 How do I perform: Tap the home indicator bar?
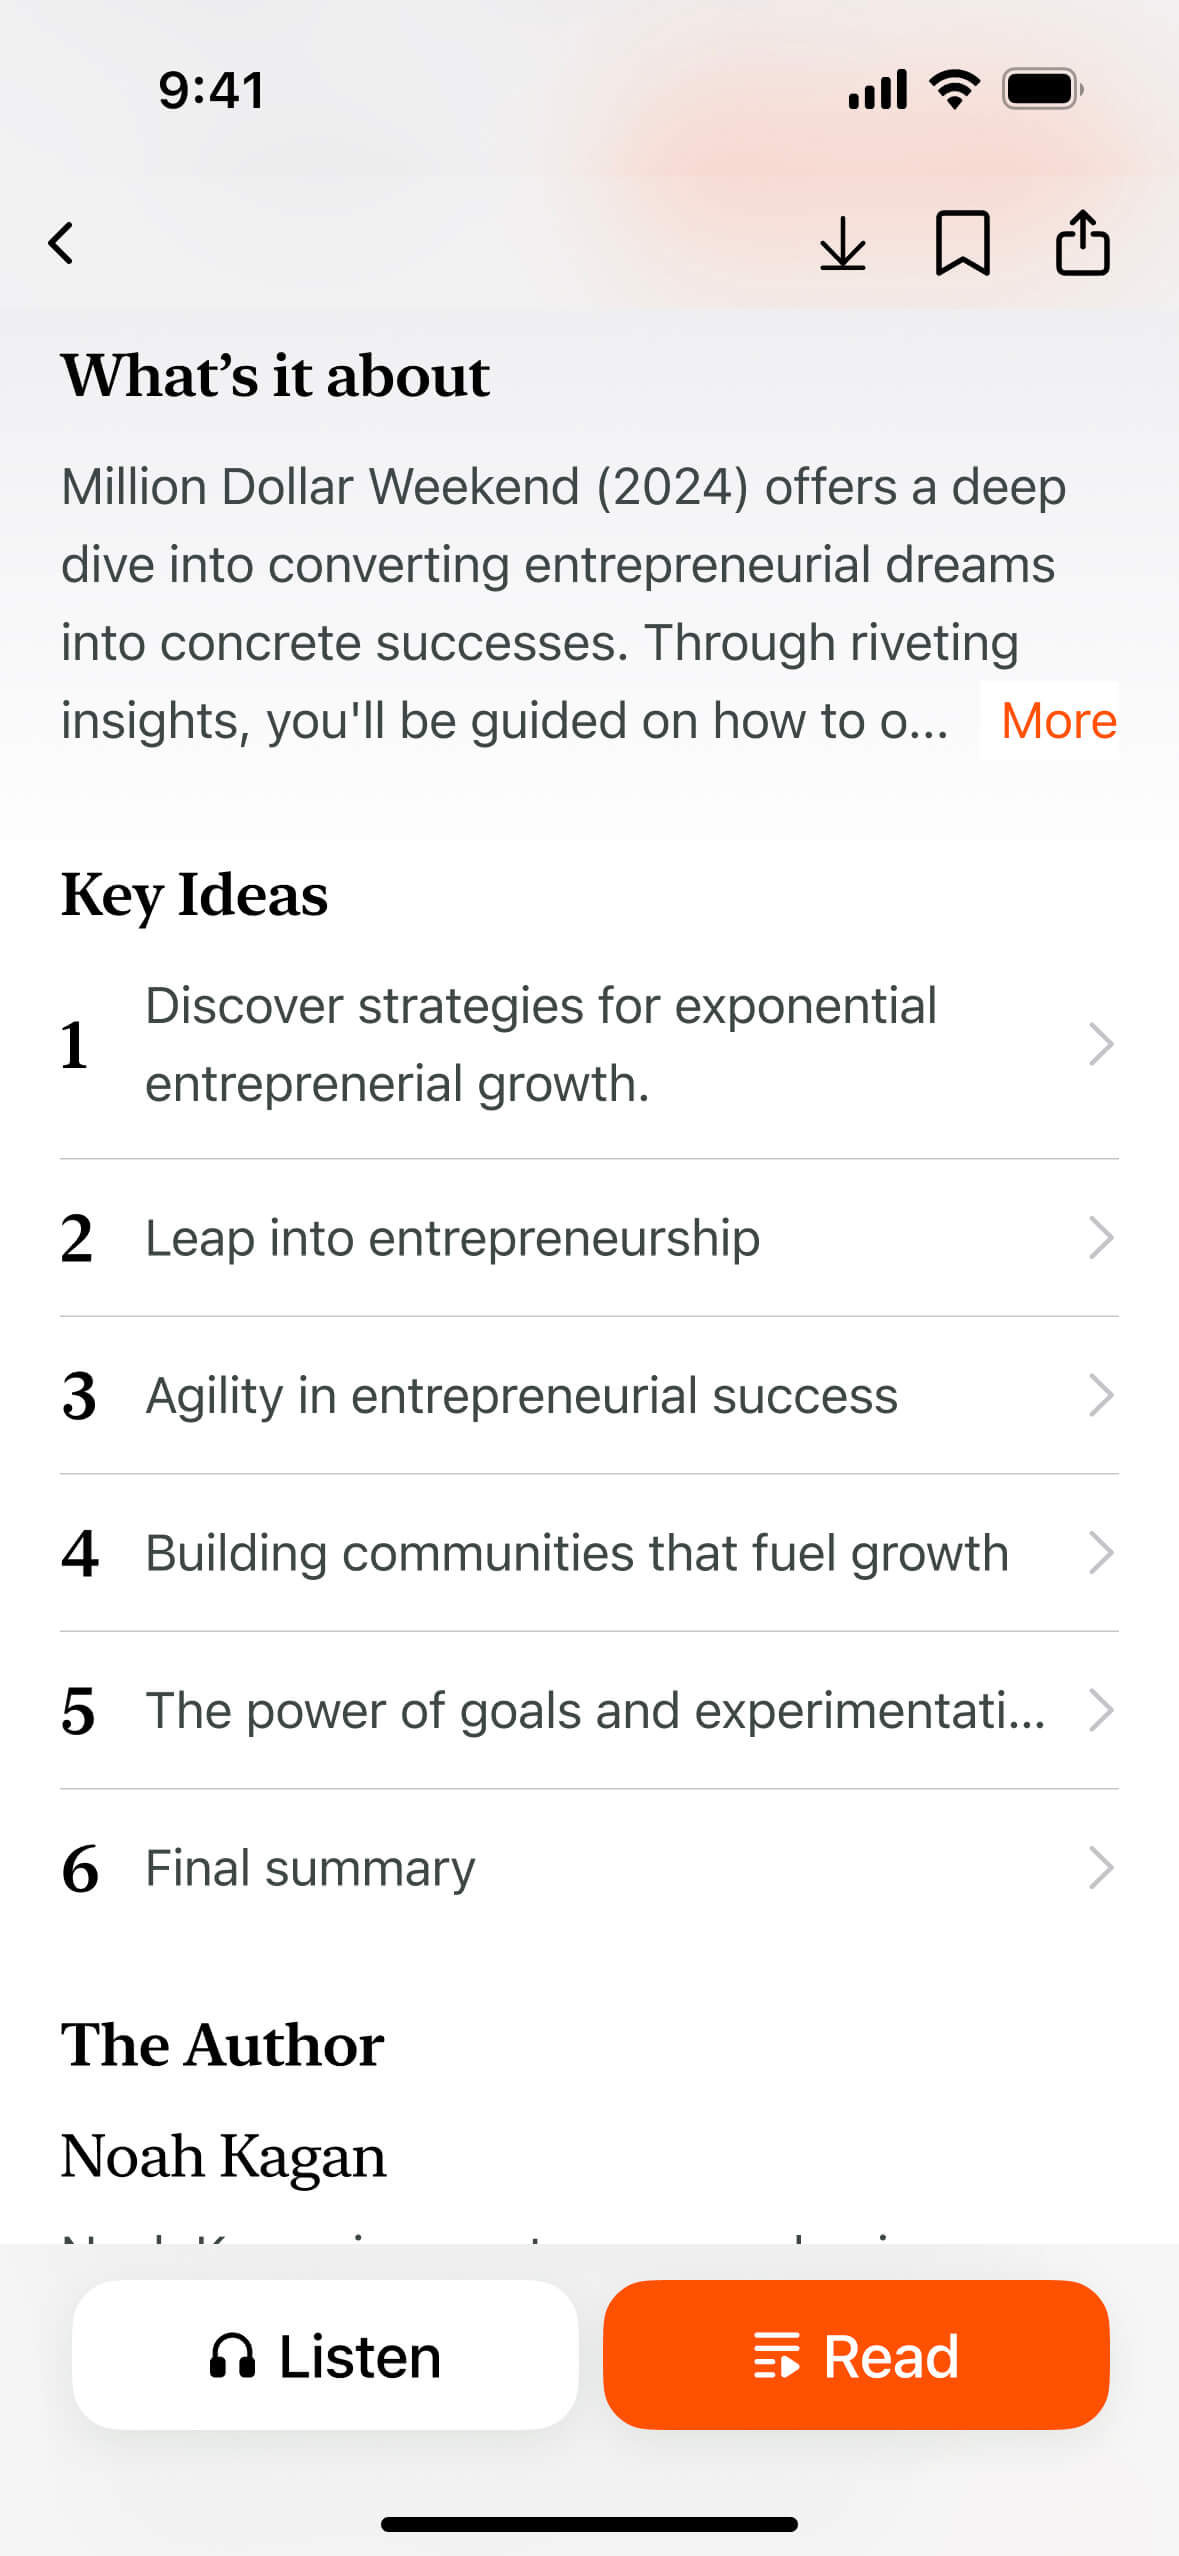[589, 2524]
